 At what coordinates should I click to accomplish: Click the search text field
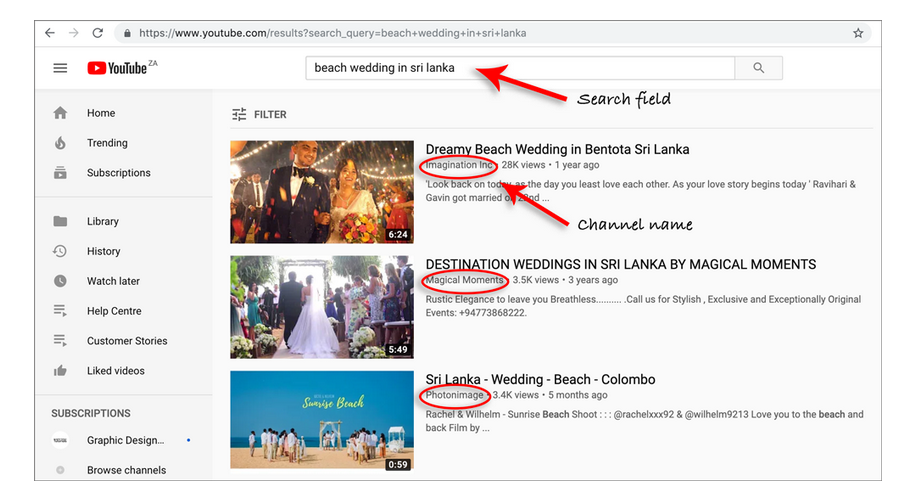(520, 68)
